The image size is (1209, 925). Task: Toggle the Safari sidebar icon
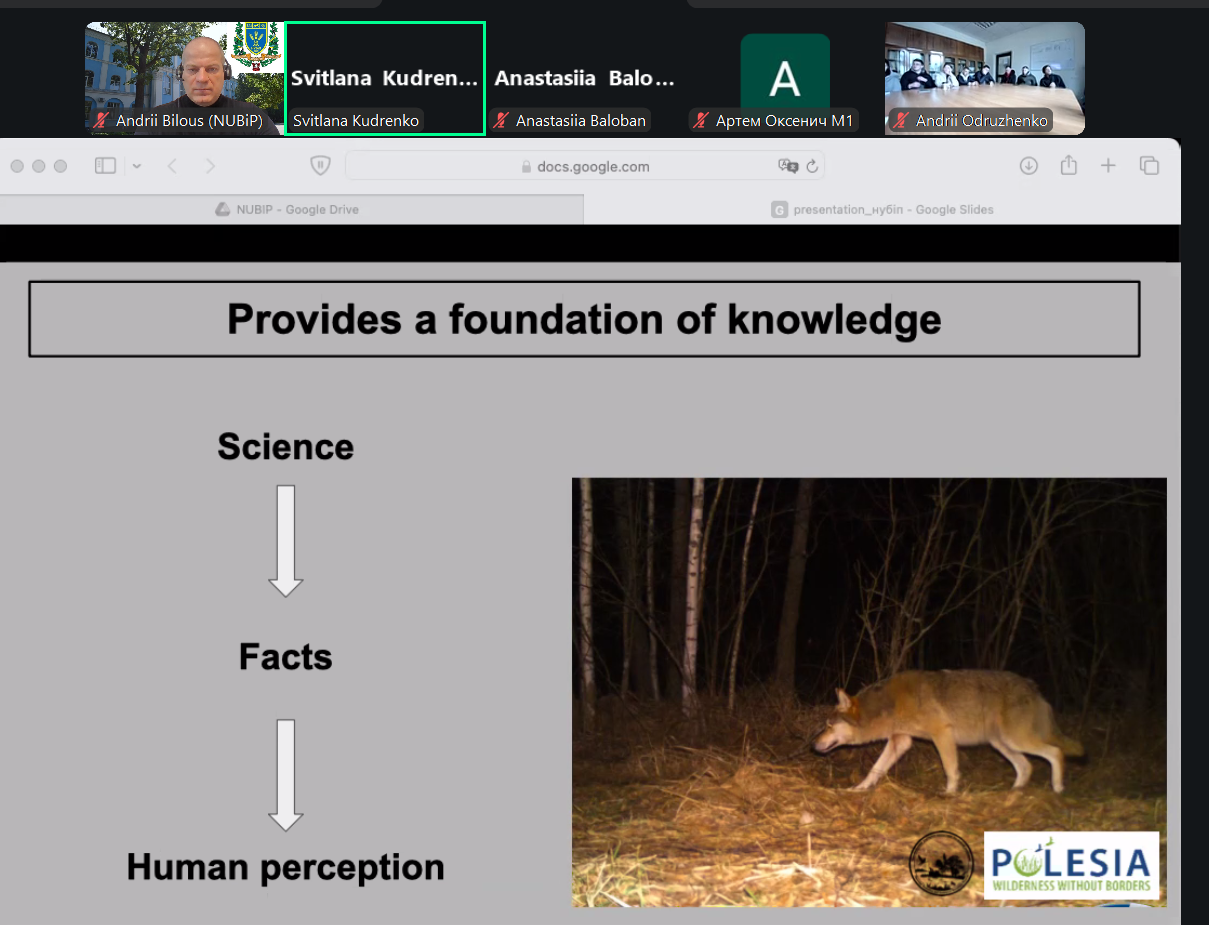[105, 166]
